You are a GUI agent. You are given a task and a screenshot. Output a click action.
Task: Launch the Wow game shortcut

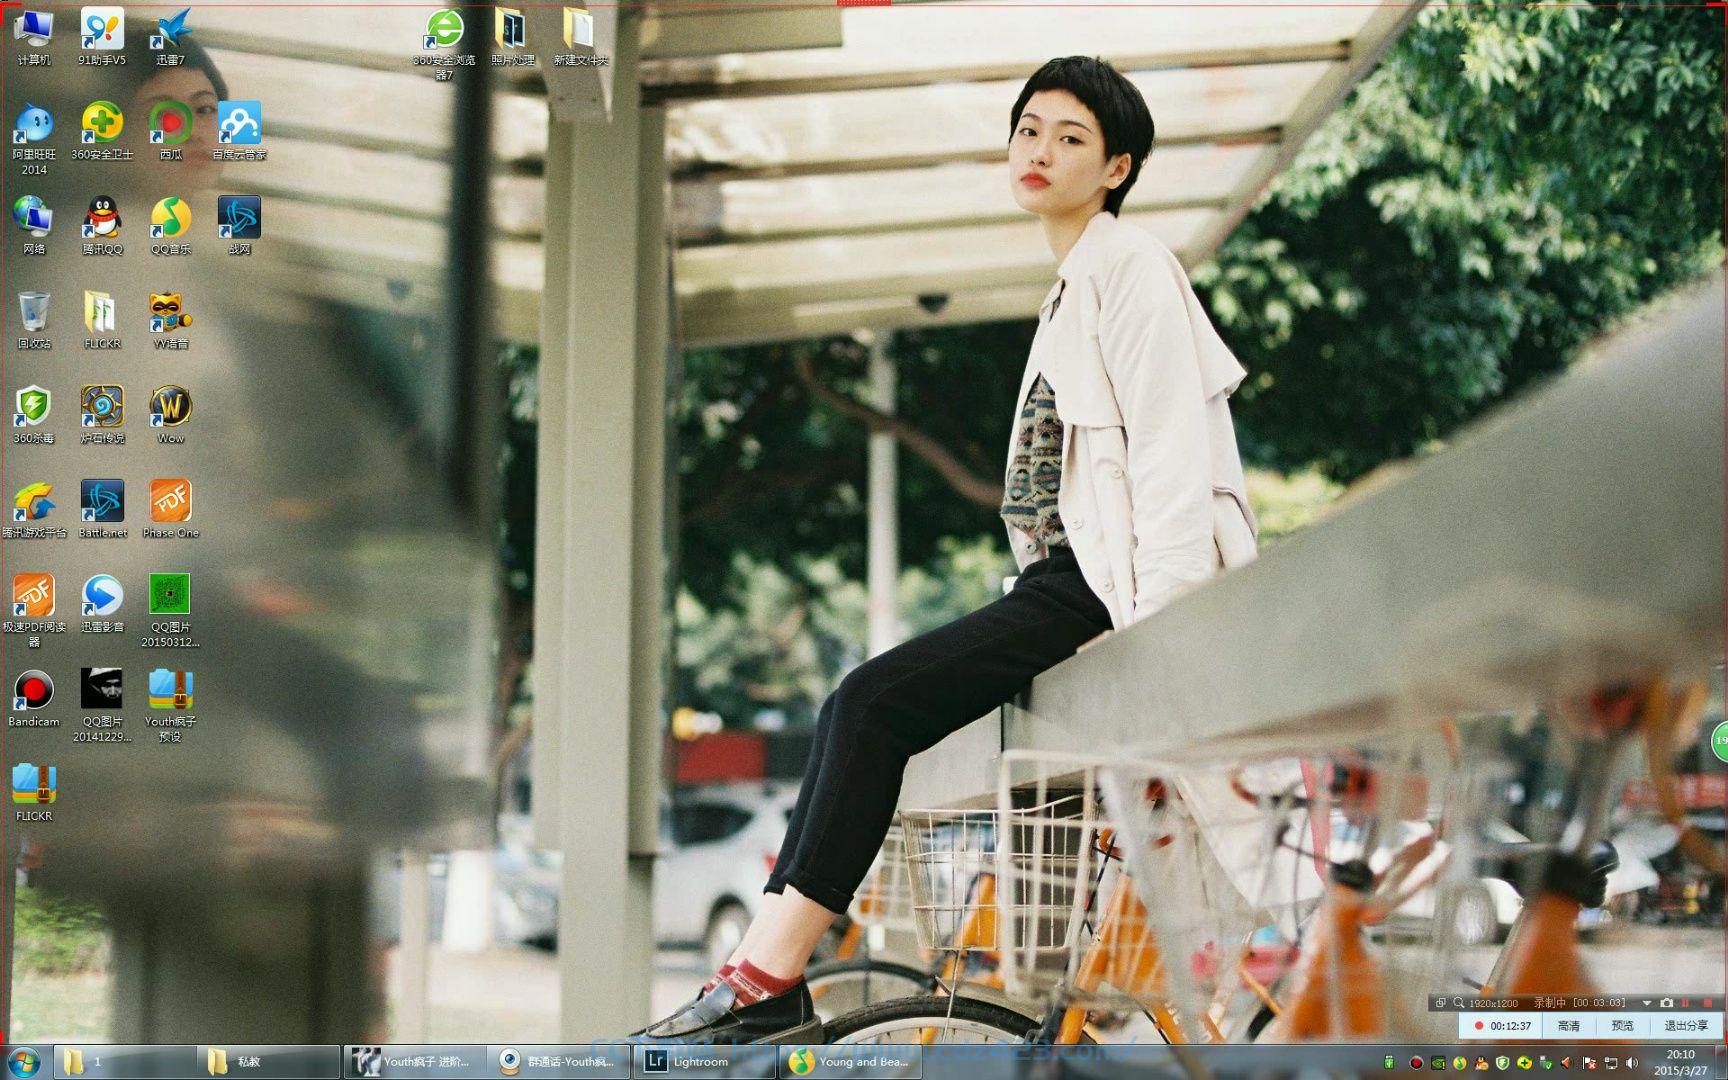click(x=170, y=414)
